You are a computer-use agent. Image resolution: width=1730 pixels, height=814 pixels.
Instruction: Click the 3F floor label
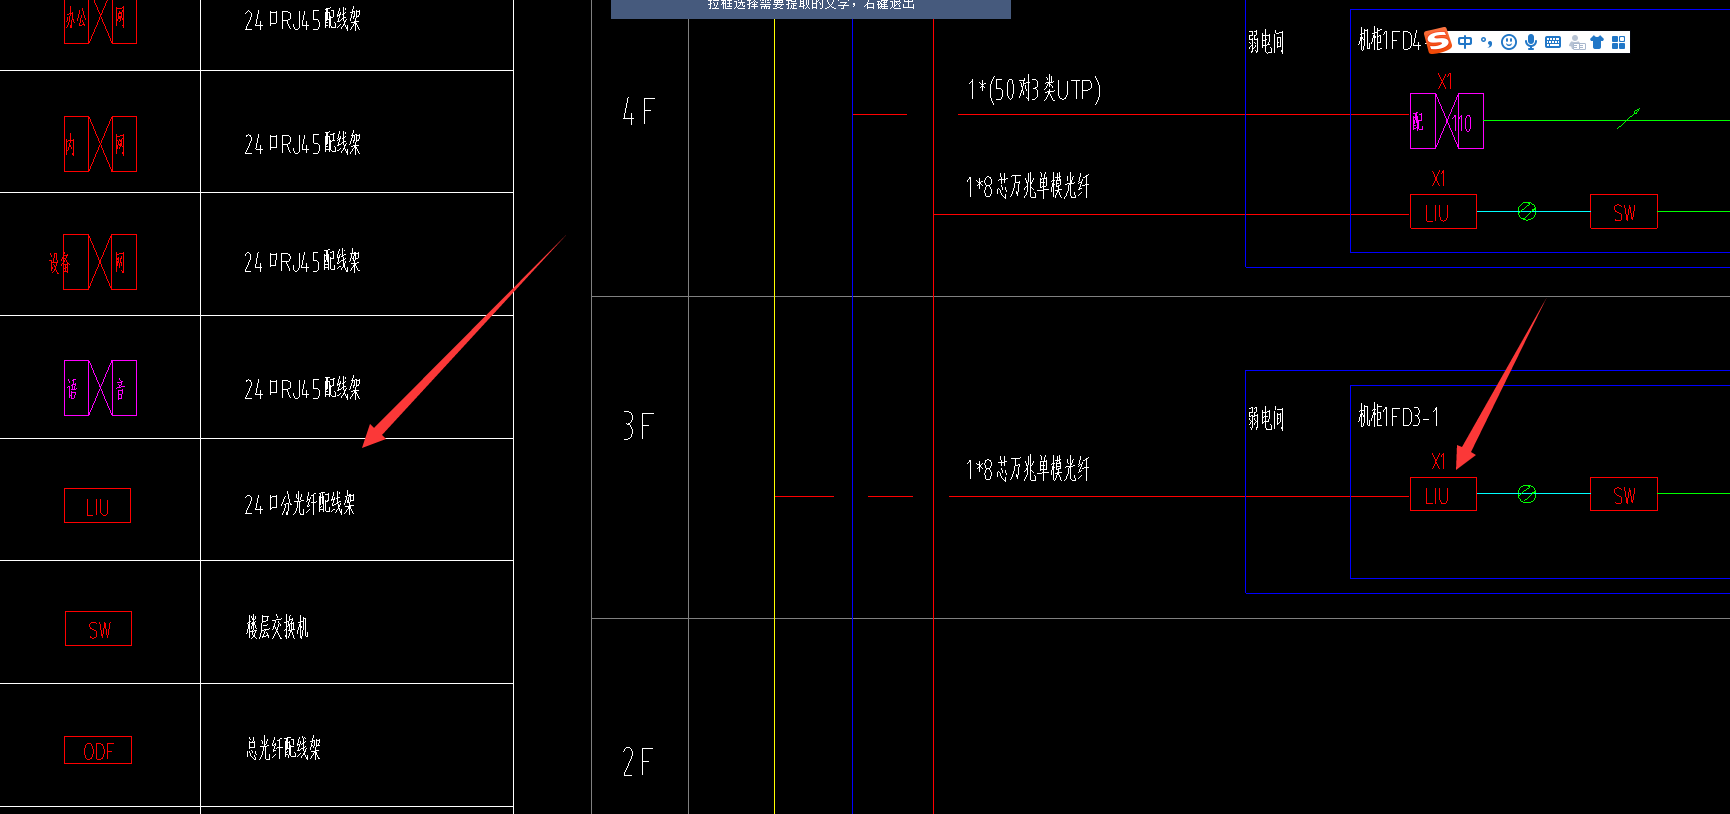tap(638, 427)
